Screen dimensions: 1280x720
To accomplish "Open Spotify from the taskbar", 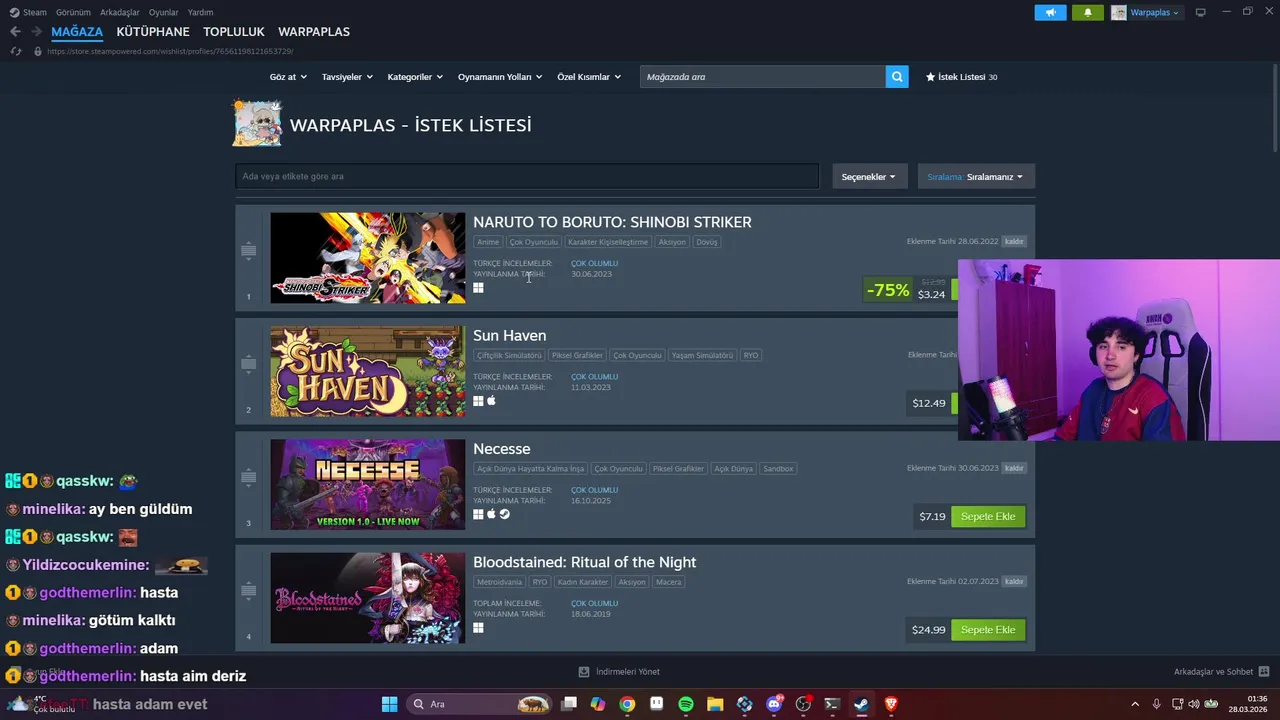I will coord(686,704).
